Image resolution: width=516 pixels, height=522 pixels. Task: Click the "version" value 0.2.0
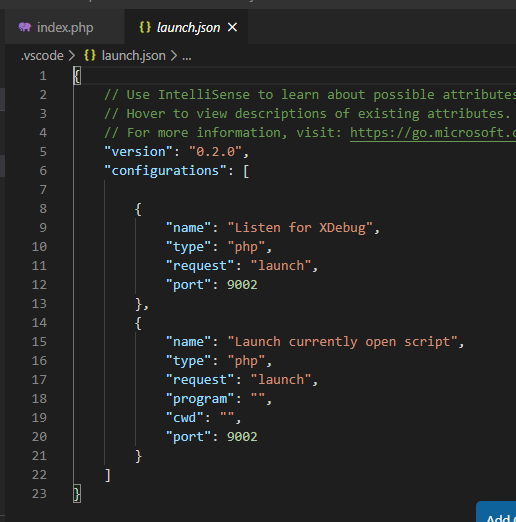pos(215,152)
